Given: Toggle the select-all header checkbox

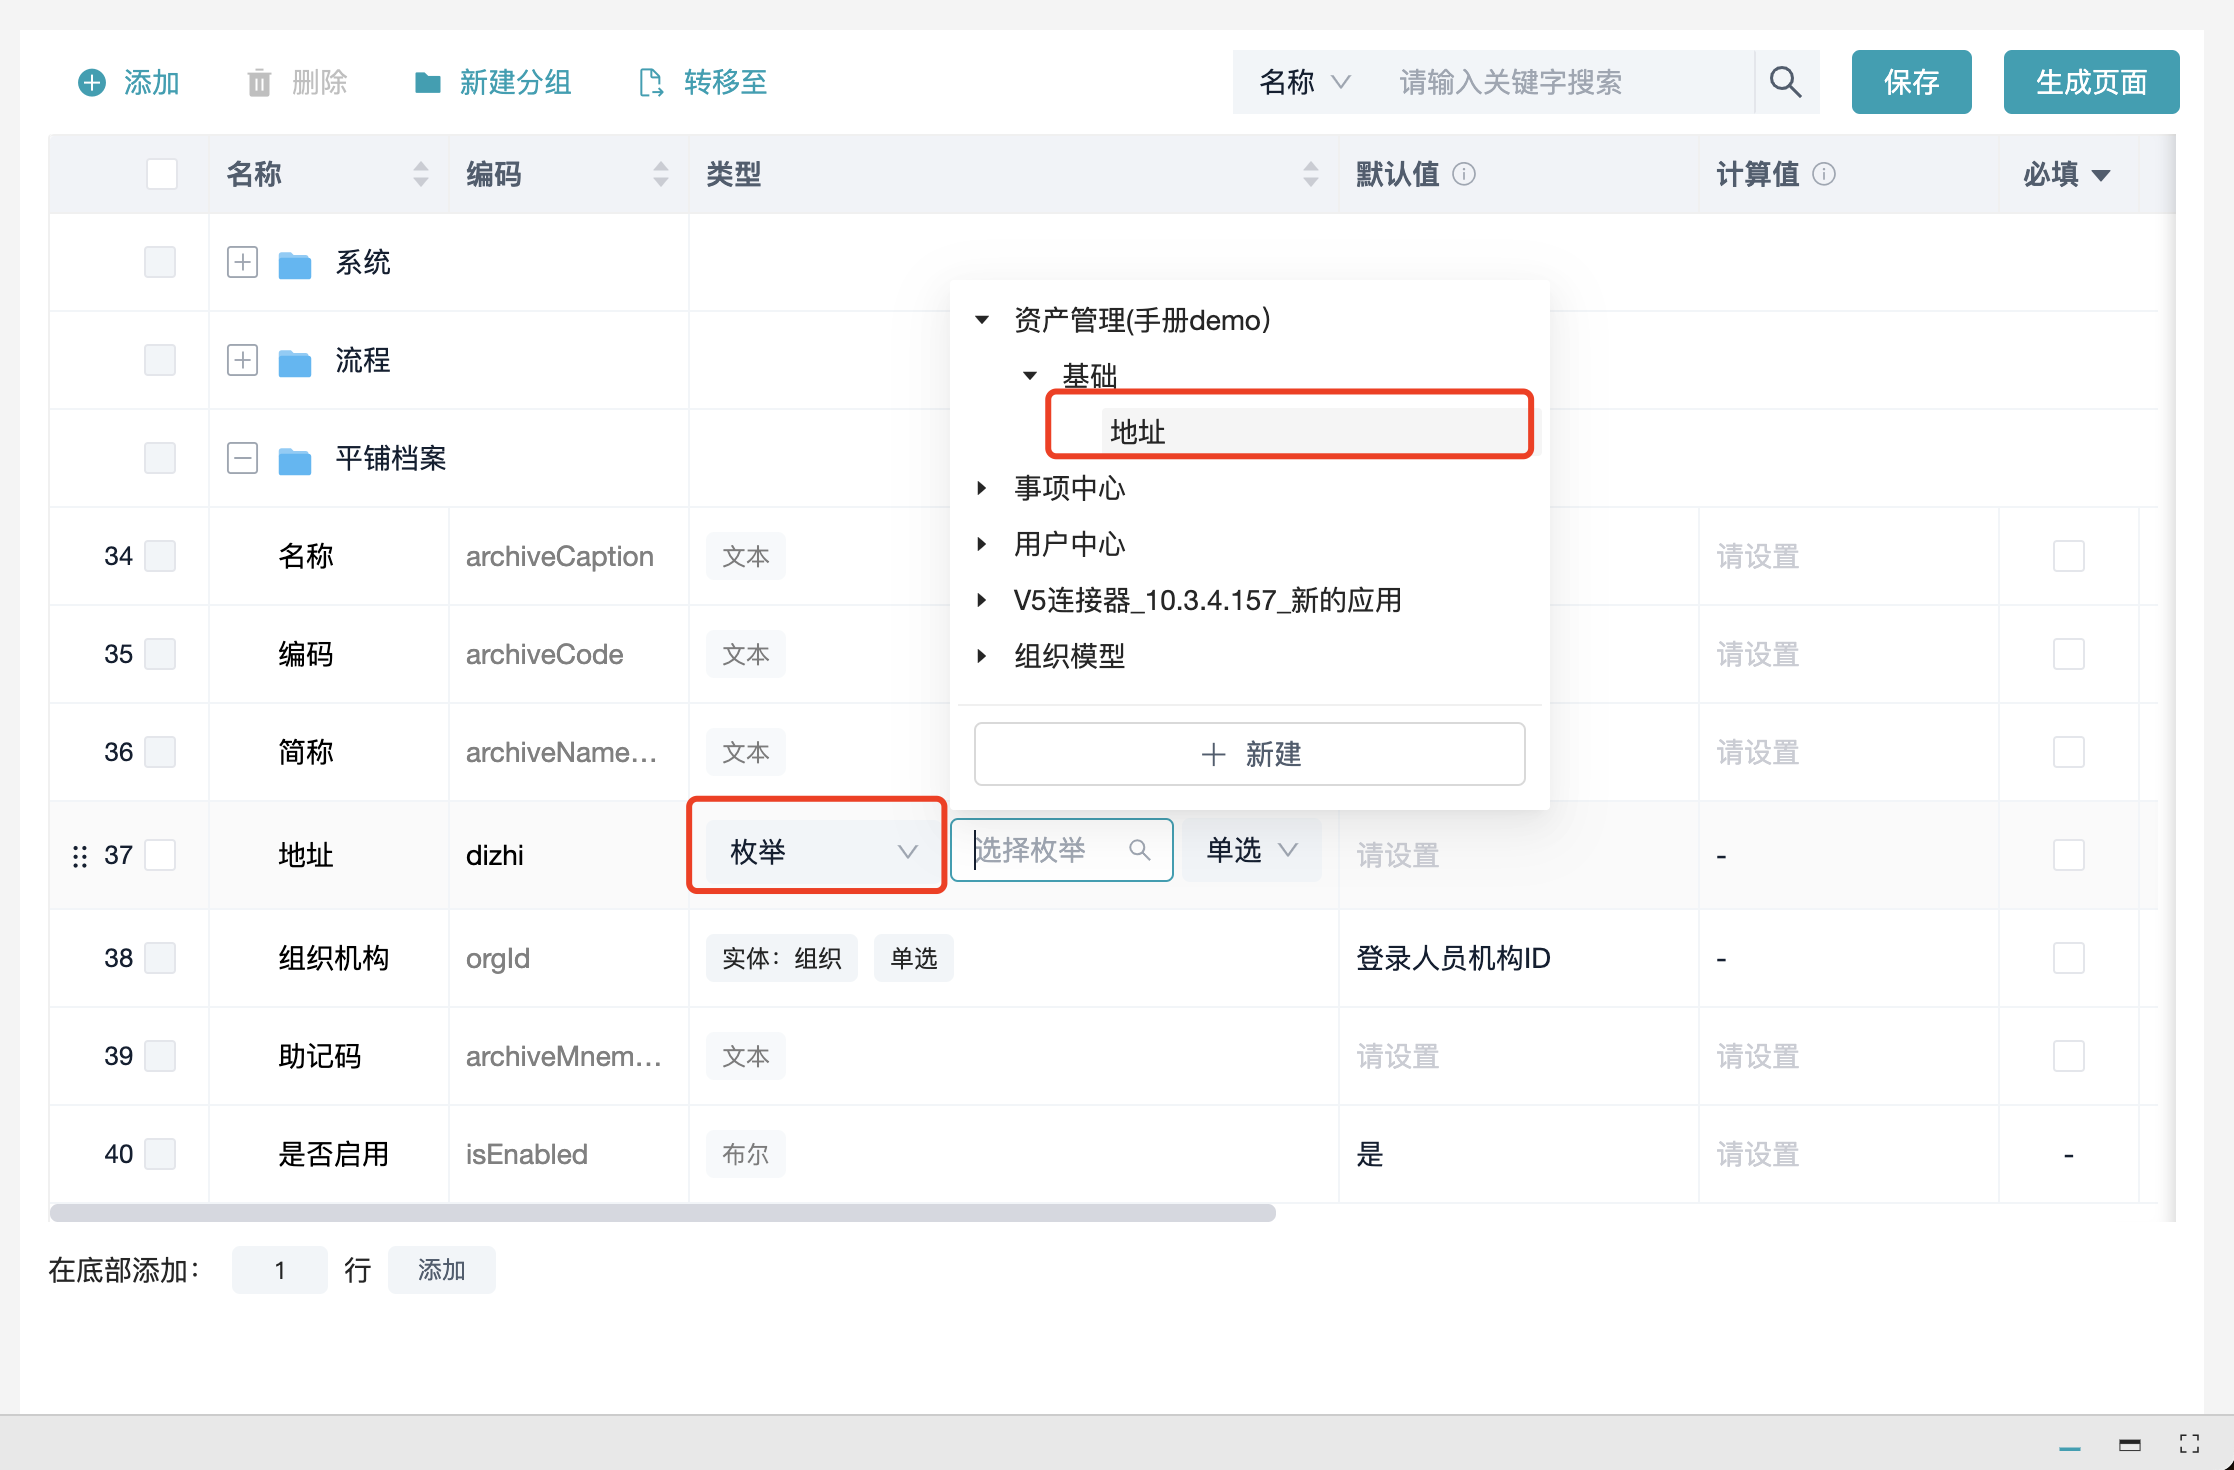Looking at the screenshot, I should click(162, 174).
